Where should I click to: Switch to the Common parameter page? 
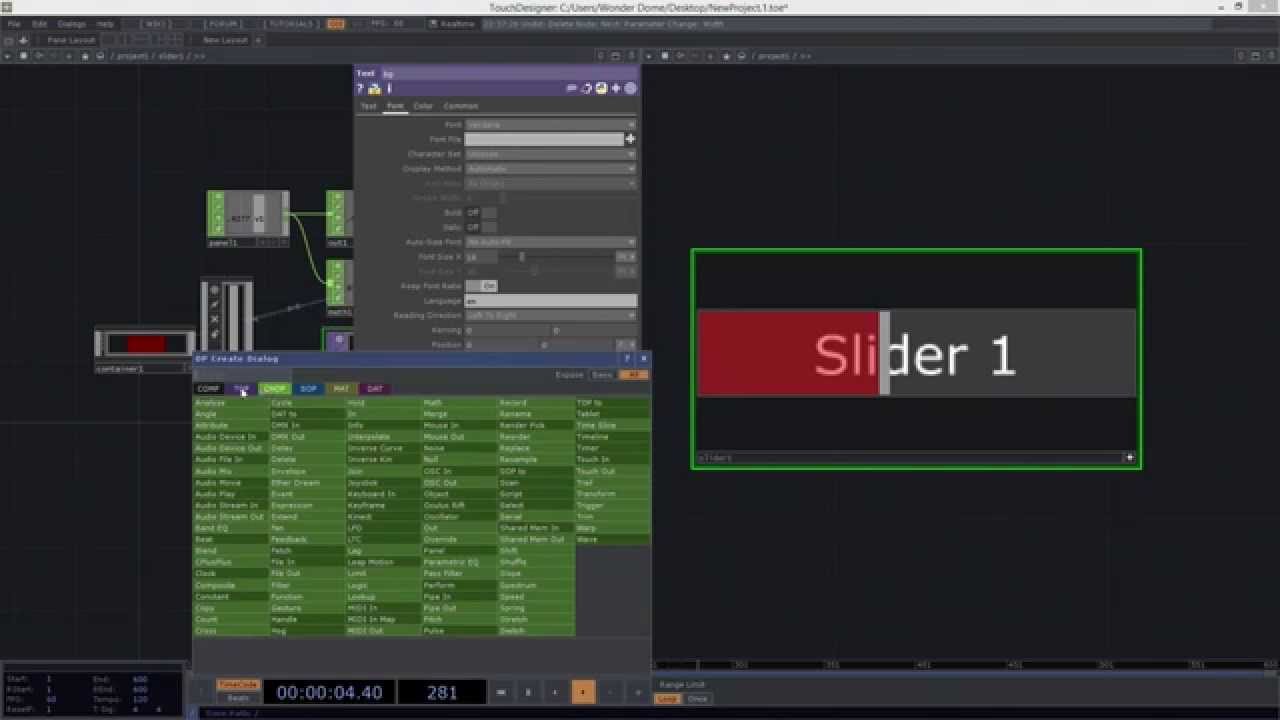pyautogui.click(x=461, y=106)
